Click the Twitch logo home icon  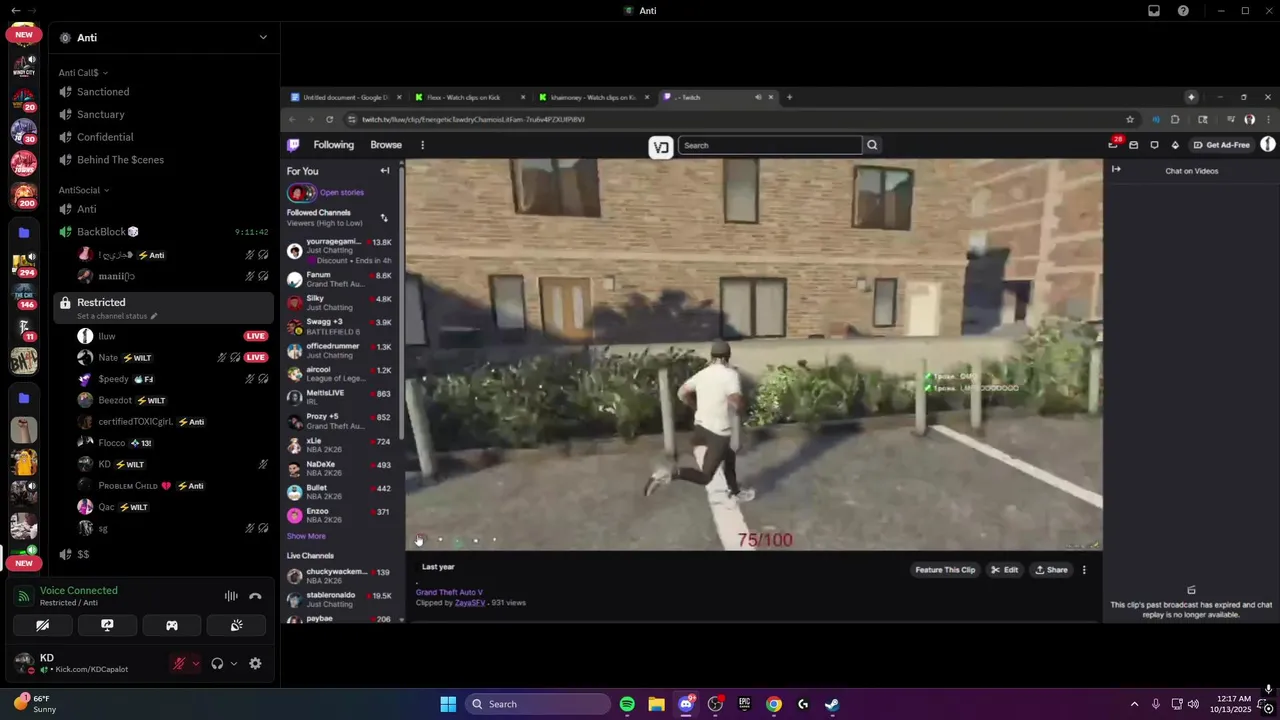(293, 145)
